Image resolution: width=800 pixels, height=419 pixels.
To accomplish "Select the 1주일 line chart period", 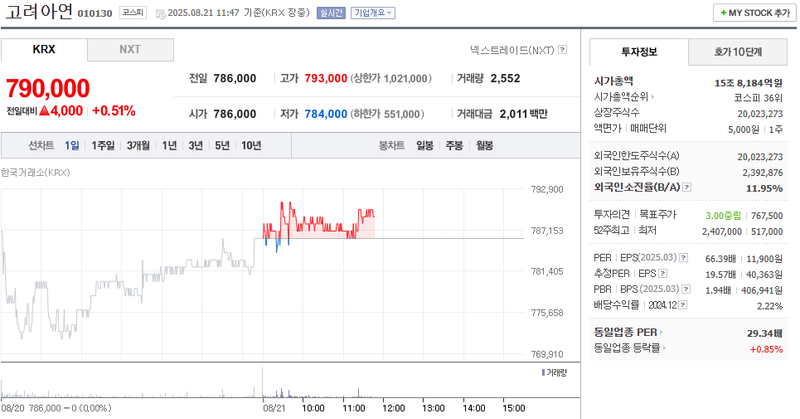I will [x=103, y=145].
